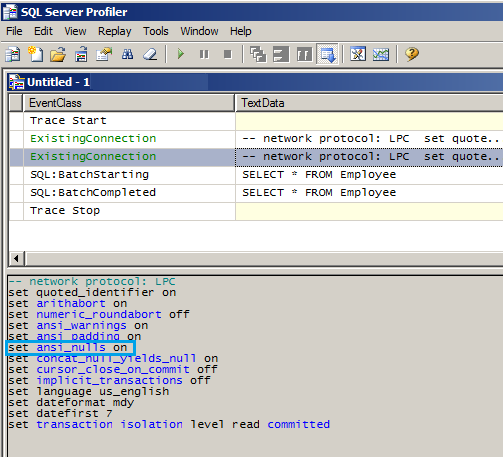
Task: Select the Trace Stop row
Action: click(256, 211)
